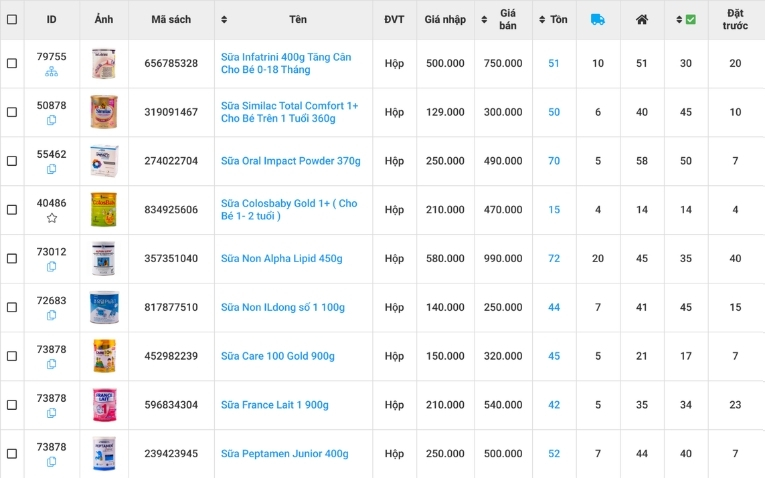Screen dimensions: 765x478
Task: Open the Sữa Care 100 Gold product thumbnail
Action: tap(104, 356)
